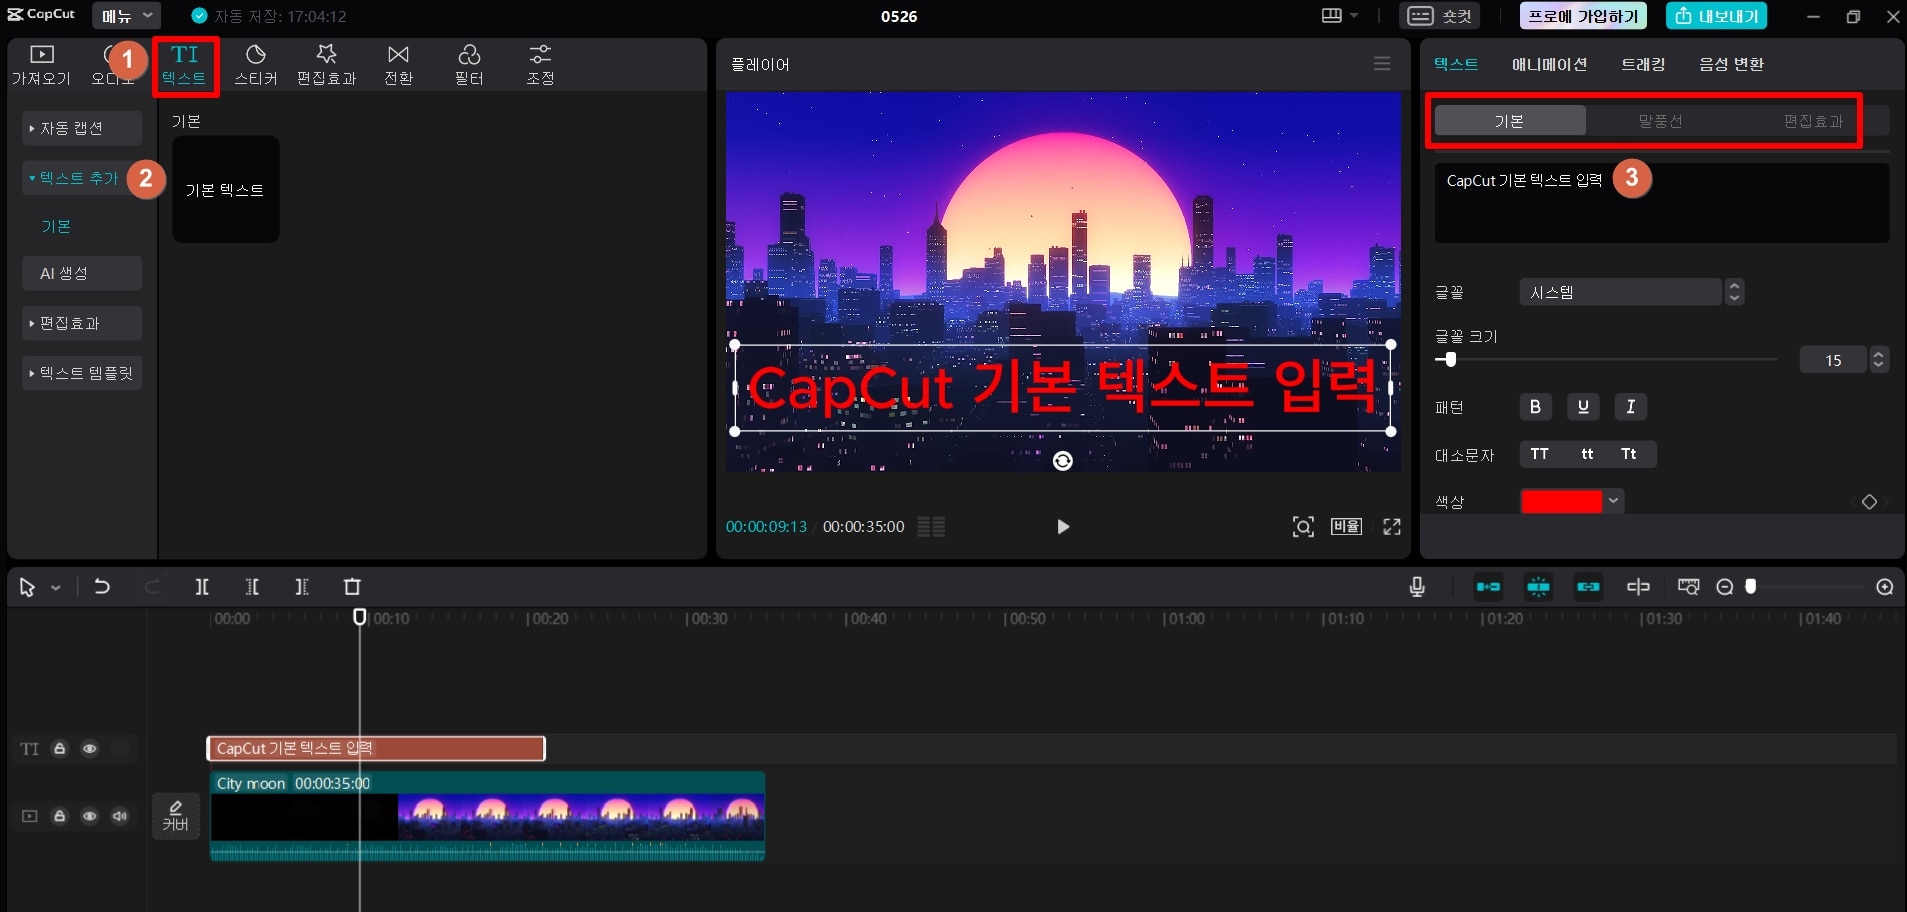Click the fullscreen preview icon in player
Image resolution: width=1907 pixels, height=912 pixels.
pos(1392,527)
